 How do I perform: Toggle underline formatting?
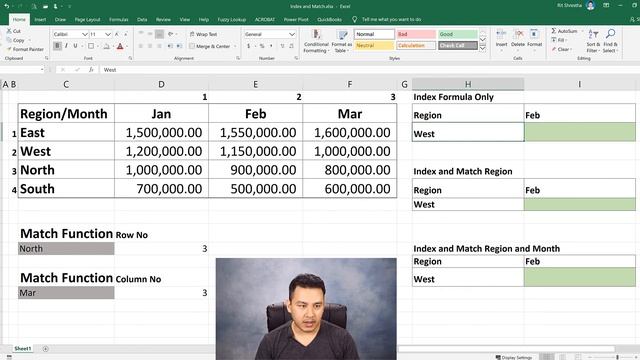[76, 46]
